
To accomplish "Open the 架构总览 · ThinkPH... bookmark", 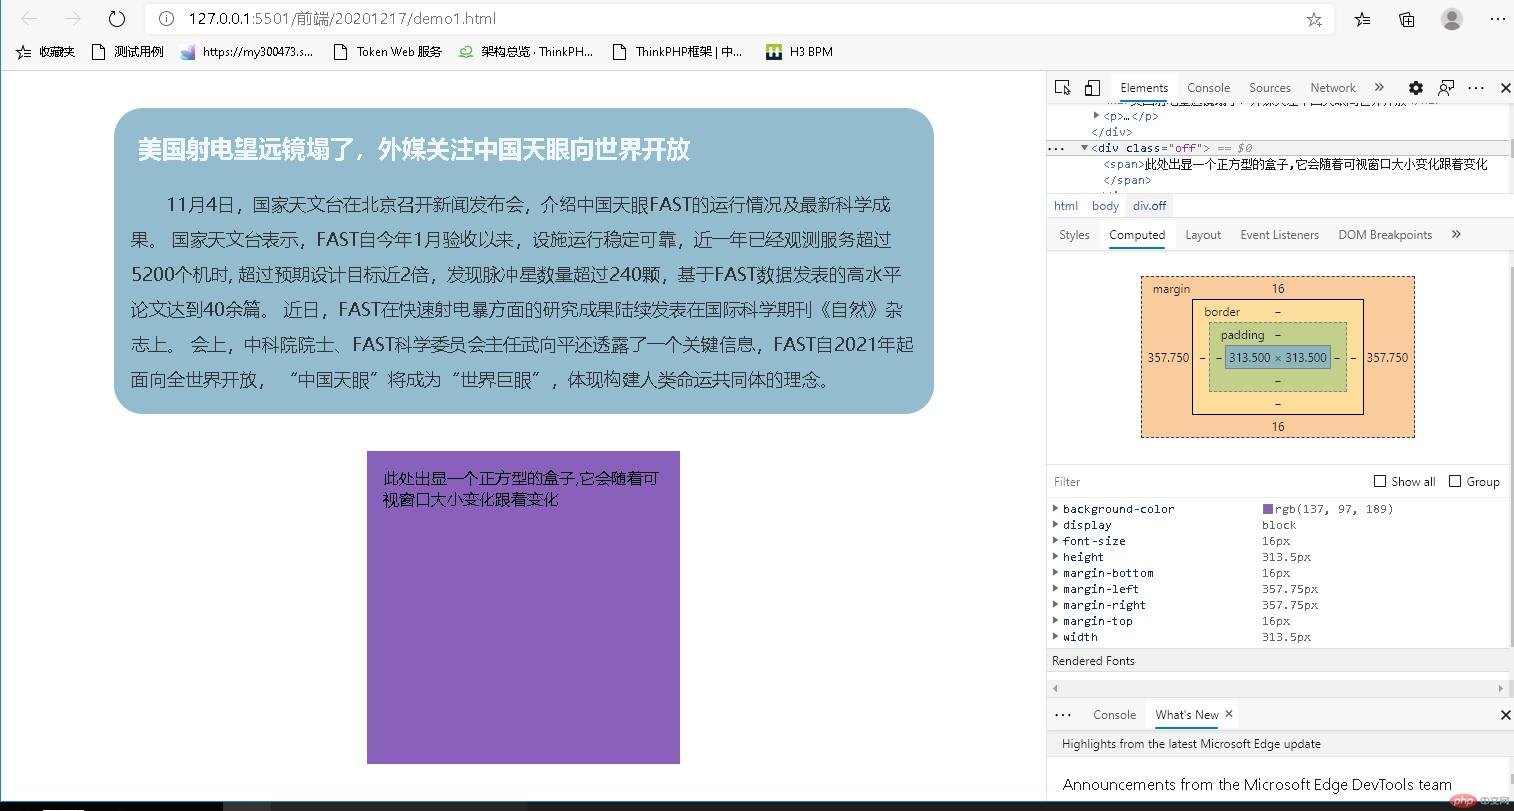I will click(x=525, y=52).
